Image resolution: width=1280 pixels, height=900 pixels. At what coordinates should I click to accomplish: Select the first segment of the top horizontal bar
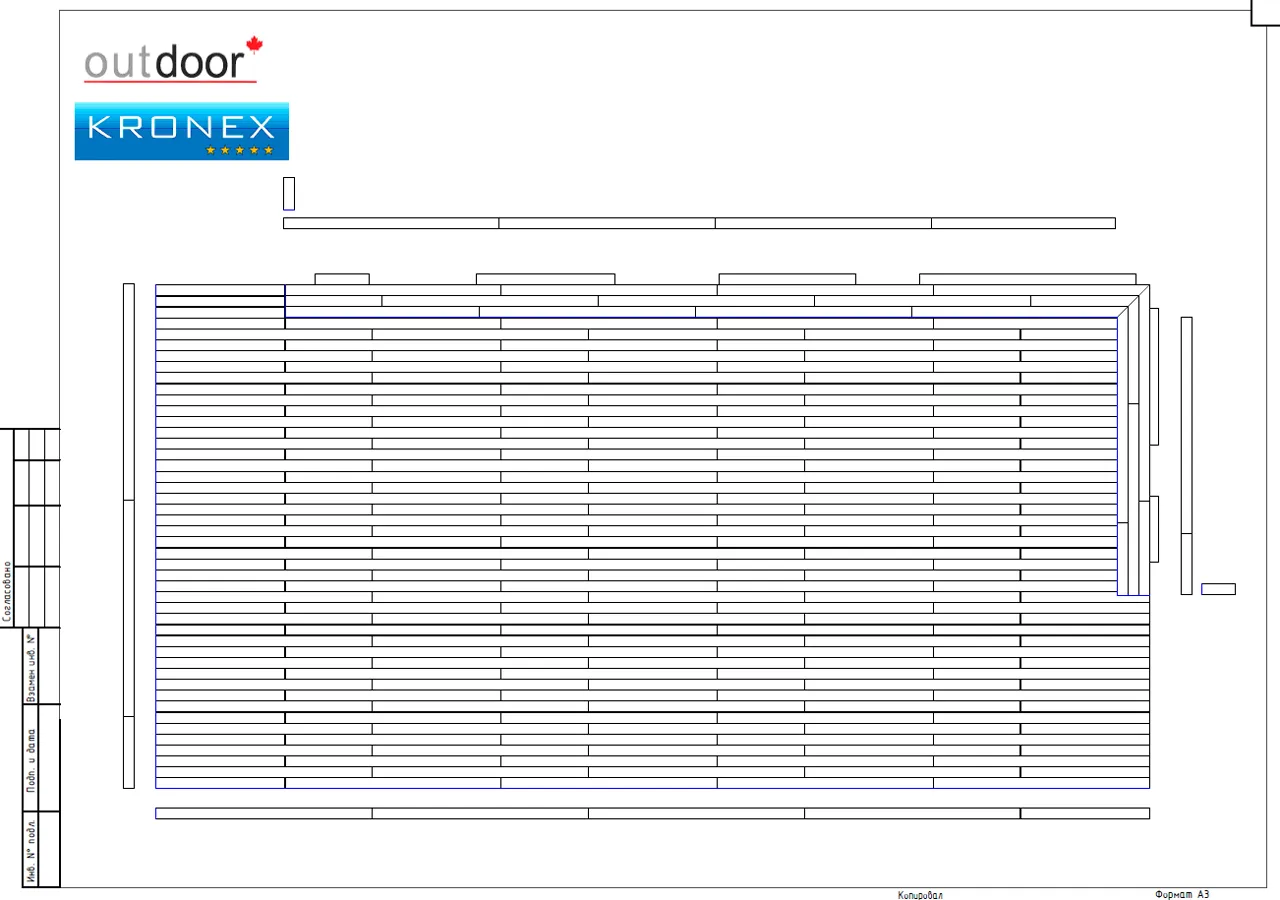click(391, 223)
